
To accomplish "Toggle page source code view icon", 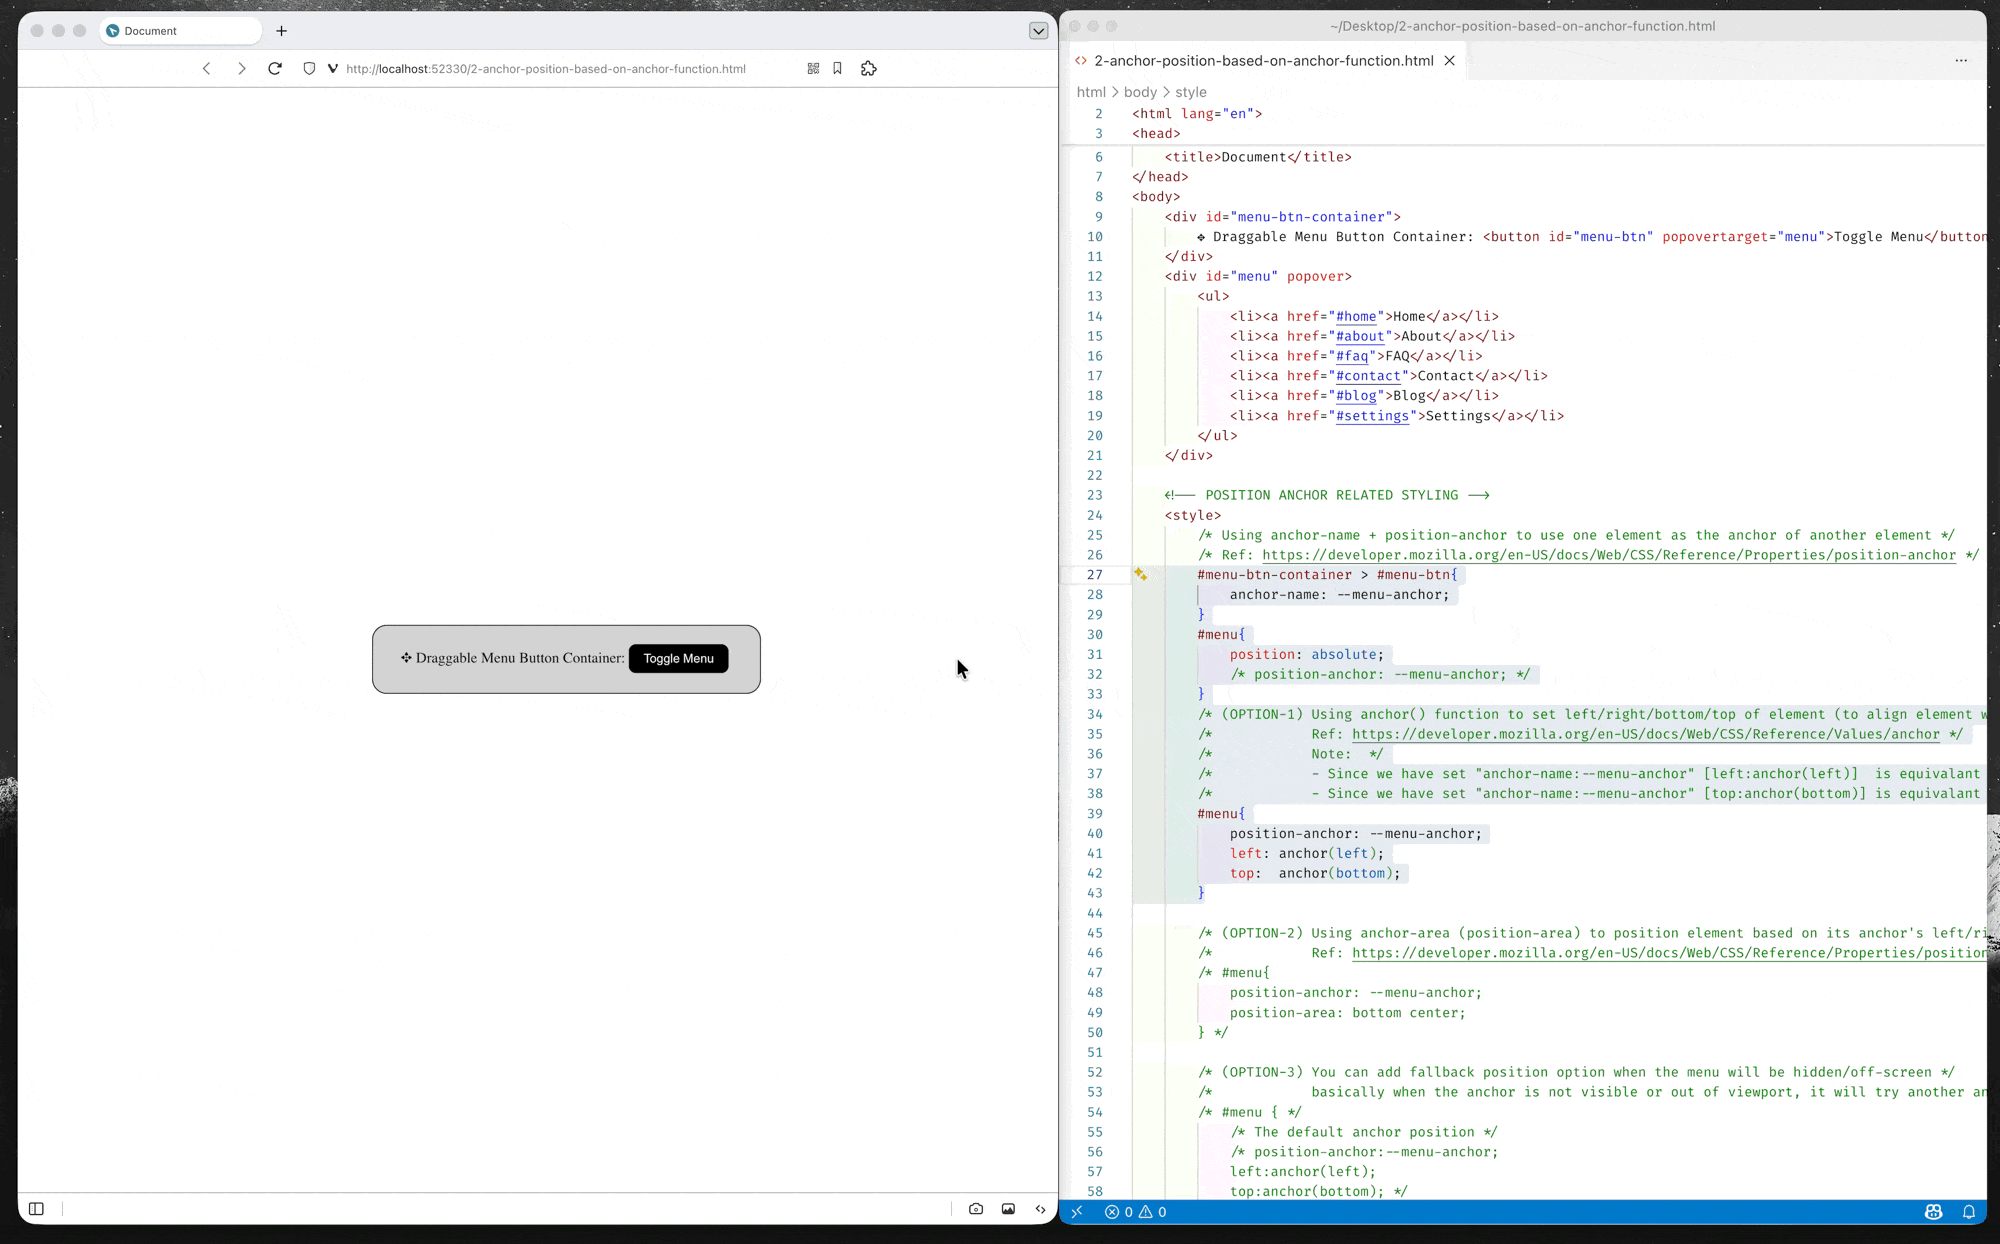I will point(1041,1209).
